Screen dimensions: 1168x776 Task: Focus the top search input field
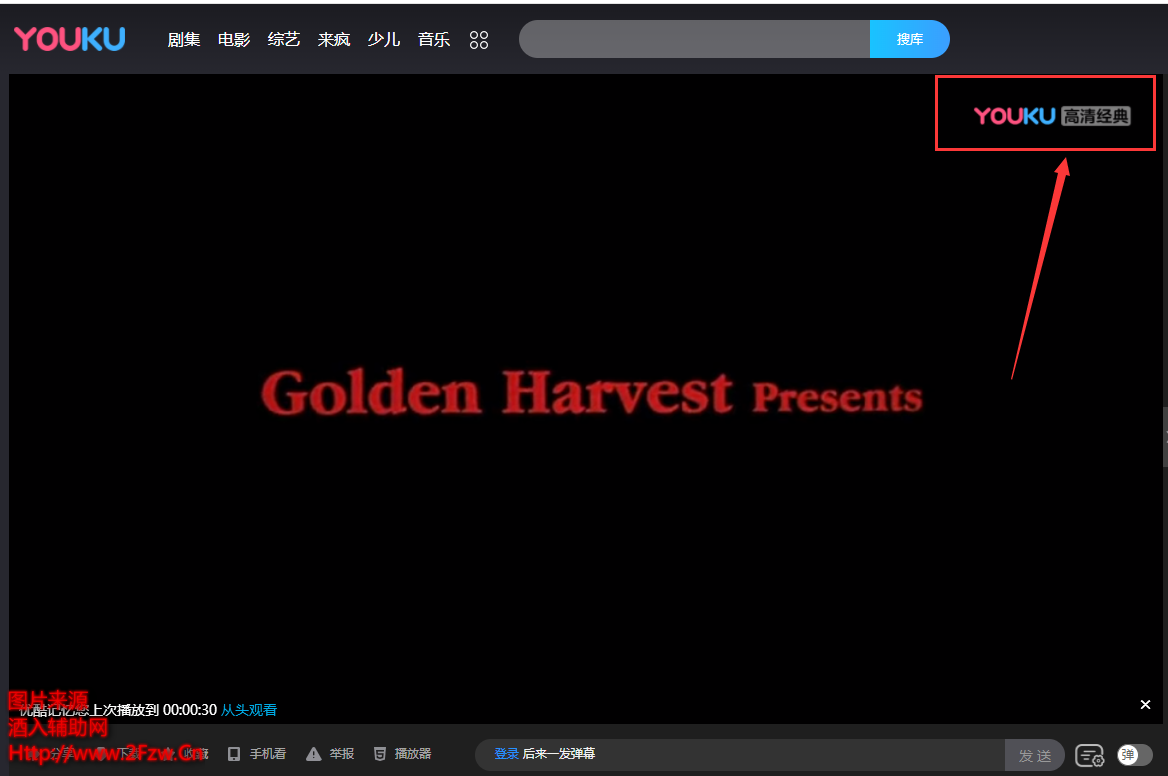(x=694, y=39)
